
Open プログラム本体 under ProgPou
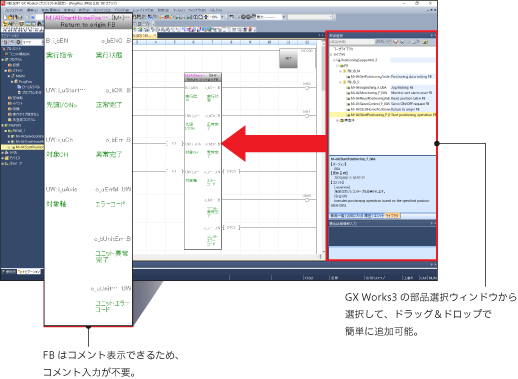point(30,92)
